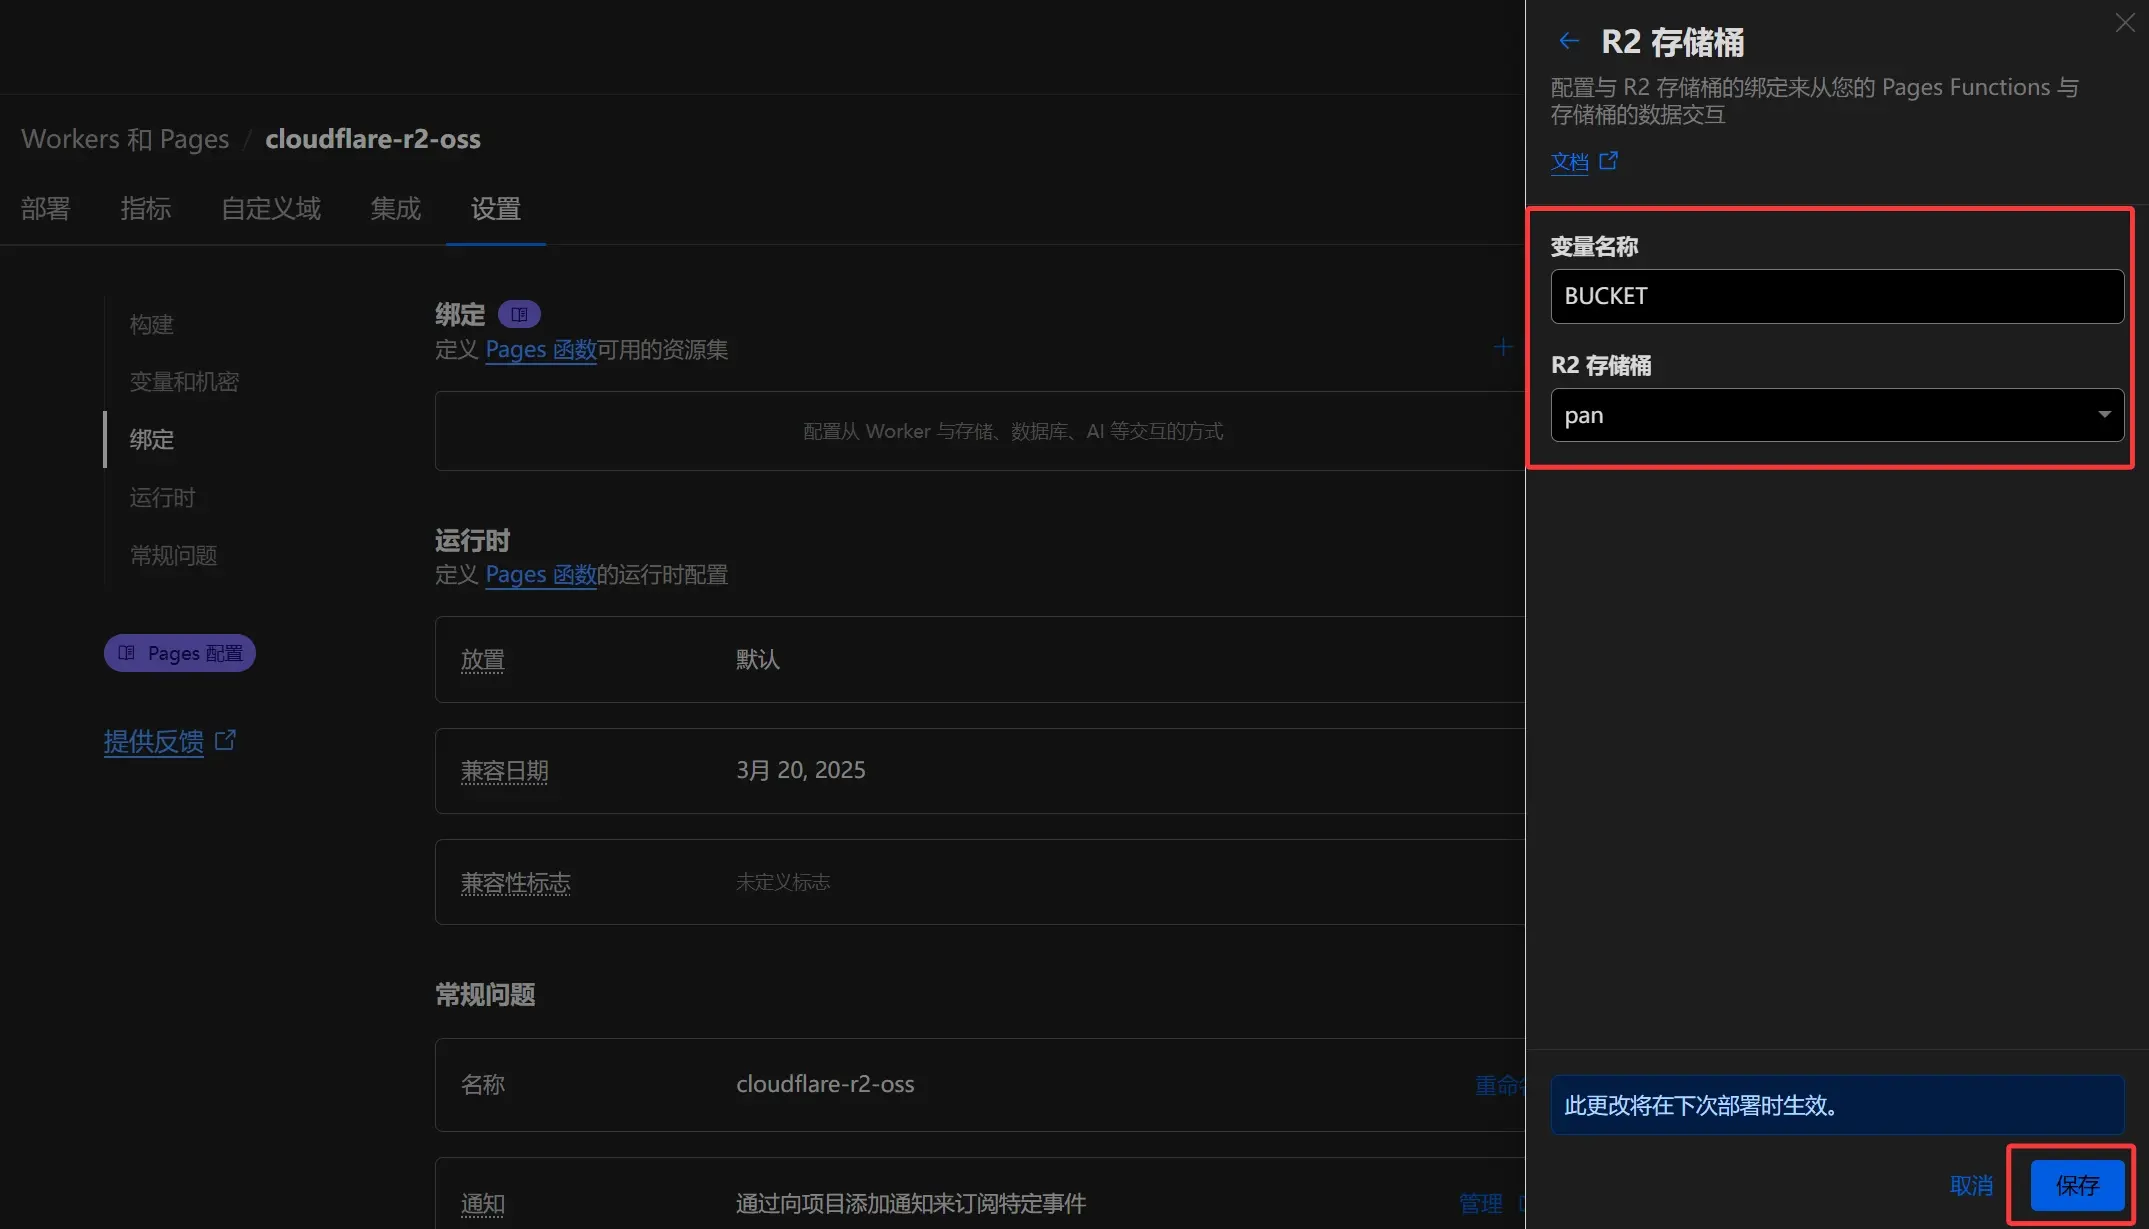
Task: Click the 取消 button
Action: (1970, 1185)
